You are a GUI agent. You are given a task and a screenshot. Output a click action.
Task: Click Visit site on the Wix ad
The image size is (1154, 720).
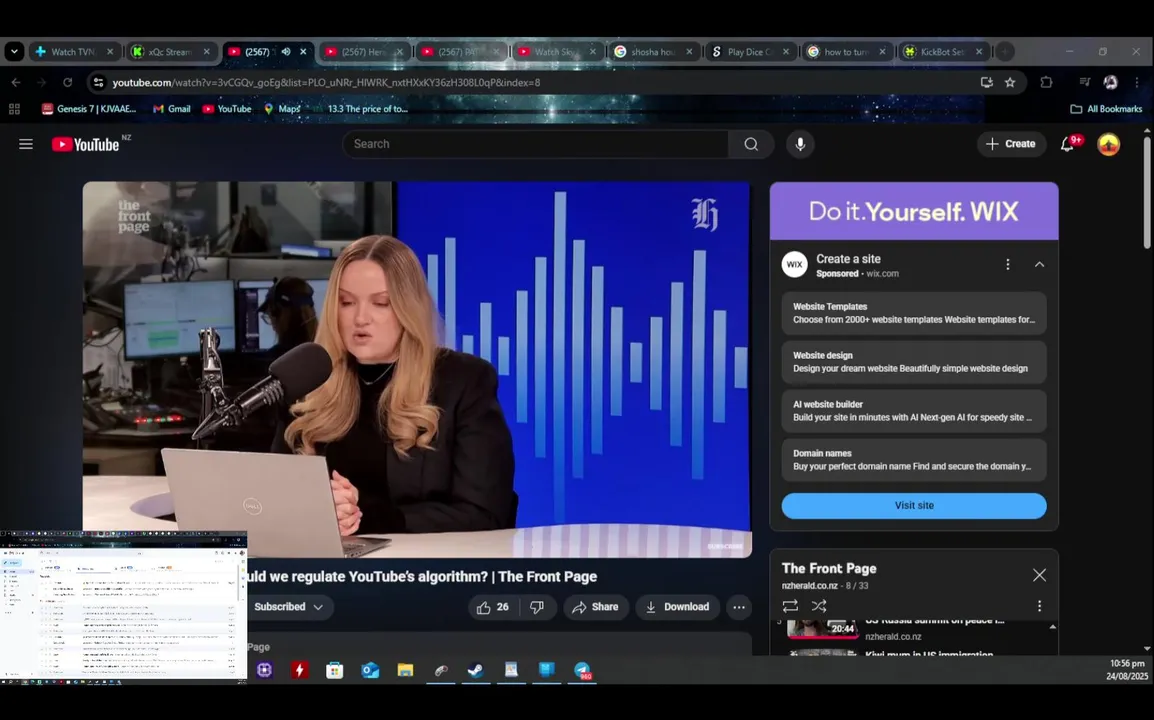point(914,506)
